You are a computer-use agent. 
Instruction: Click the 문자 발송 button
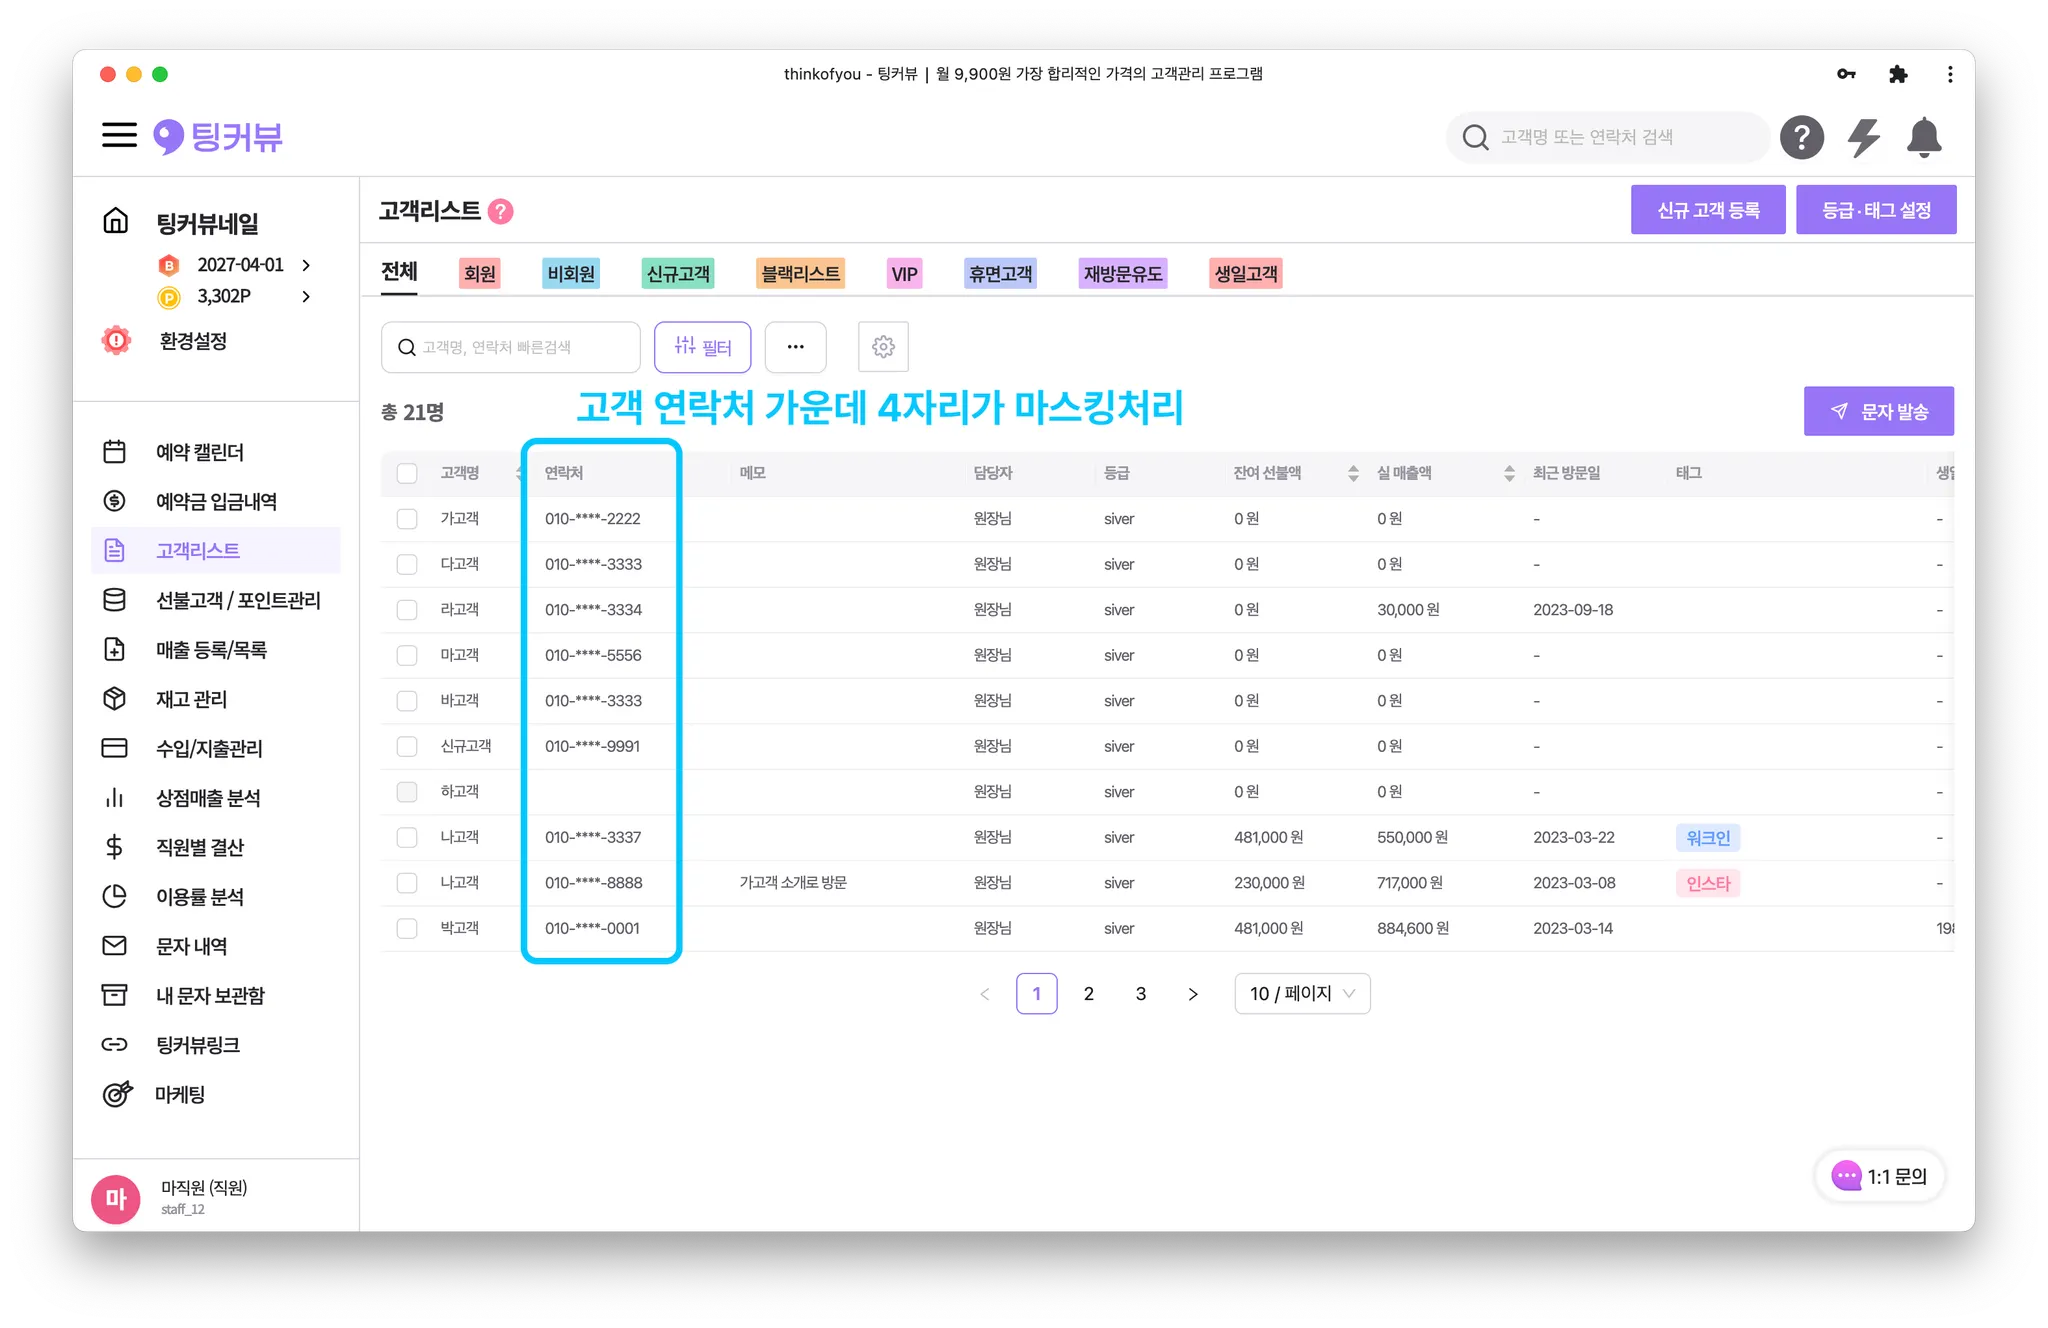[x=1878, y=411]
